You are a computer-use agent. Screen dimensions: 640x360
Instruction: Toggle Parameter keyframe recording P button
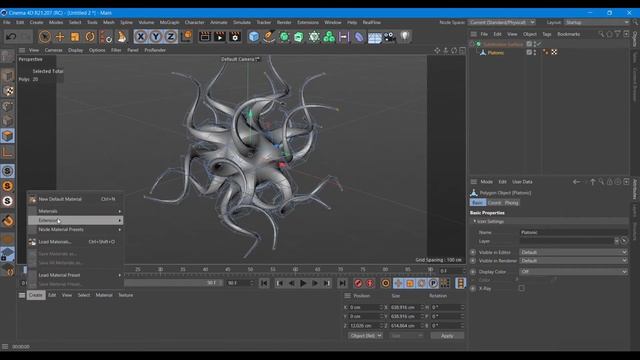(x=433, y=283)
